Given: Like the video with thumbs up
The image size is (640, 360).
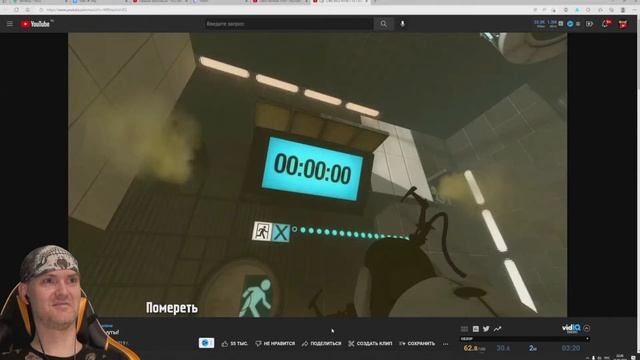Looking at the screenshot, I should 234,344.
